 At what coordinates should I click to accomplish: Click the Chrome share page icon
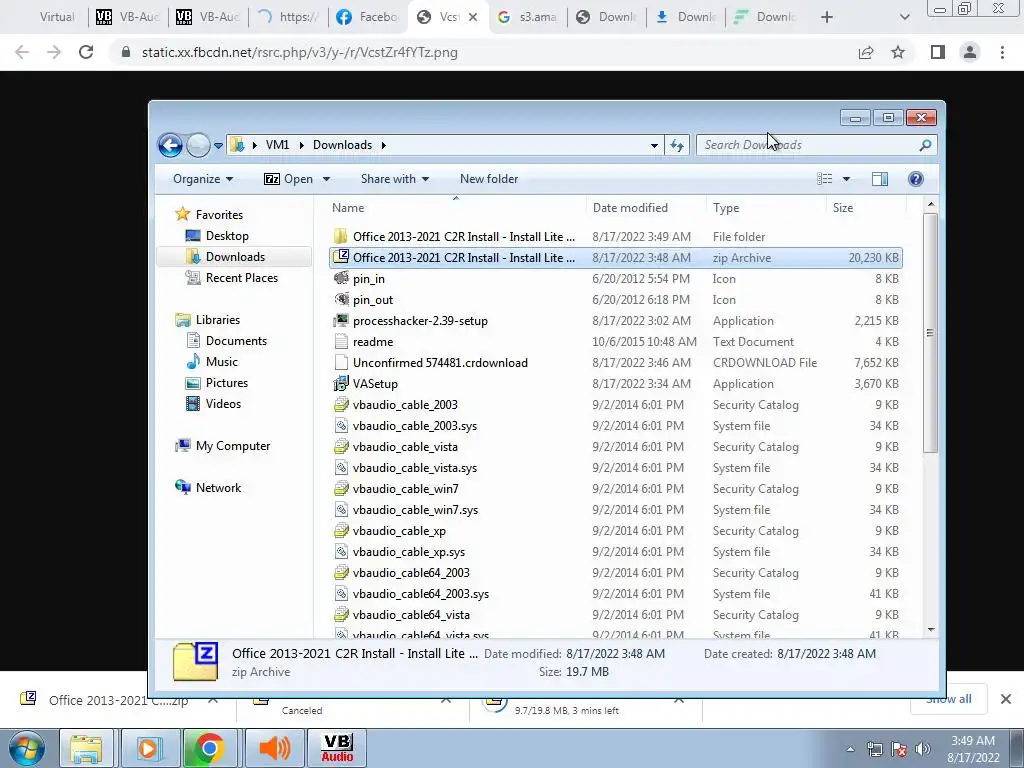(x=866, y=52)
